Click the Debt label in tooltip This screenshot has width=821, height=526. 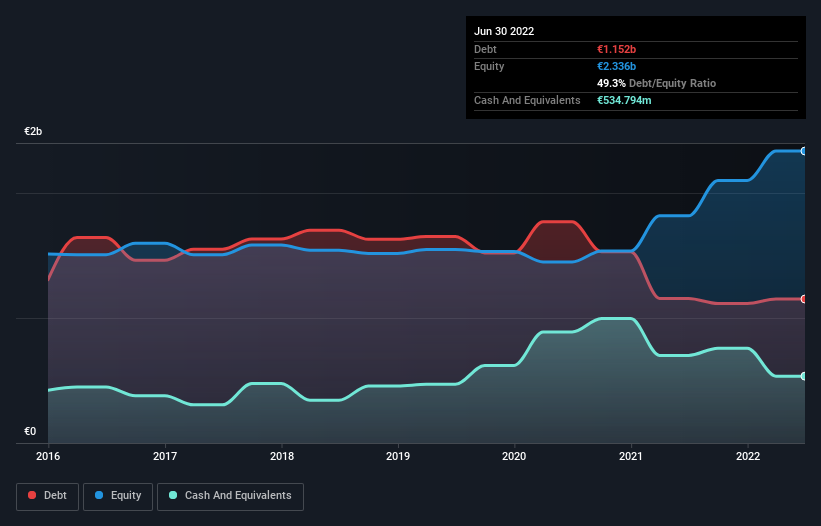click(x=485, y=49)
